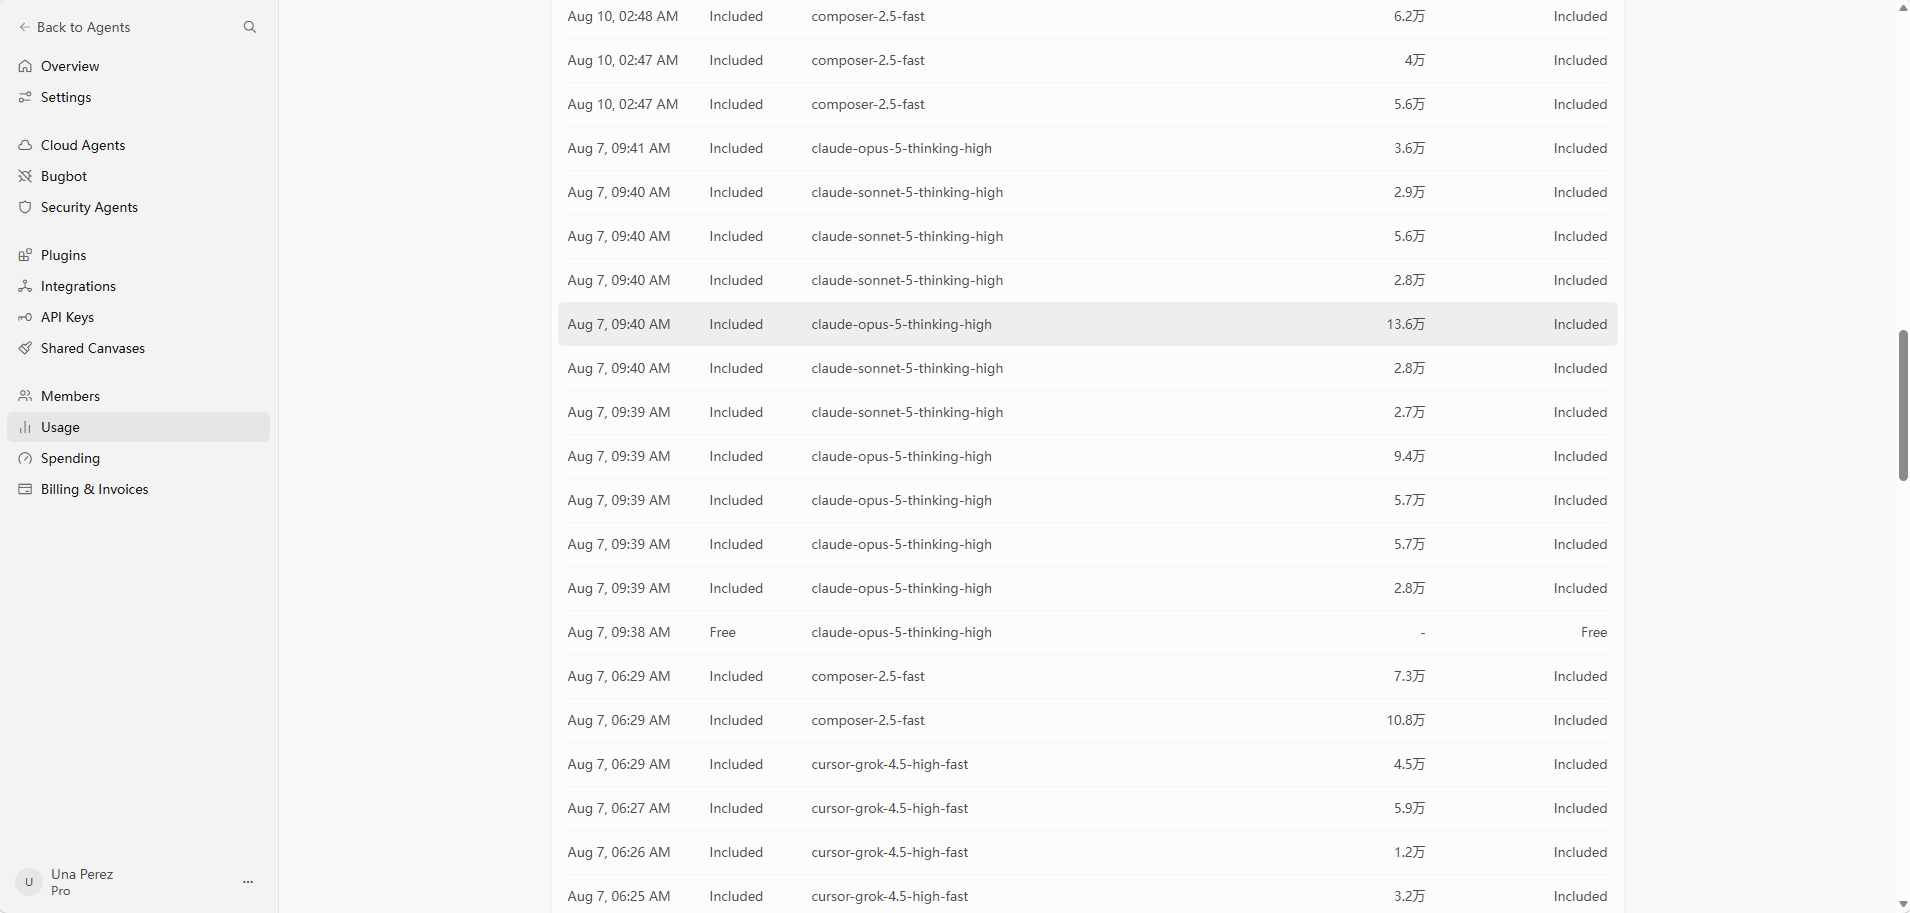
Task: Click the 13.6万 token value
Action: pos(1406,324)
